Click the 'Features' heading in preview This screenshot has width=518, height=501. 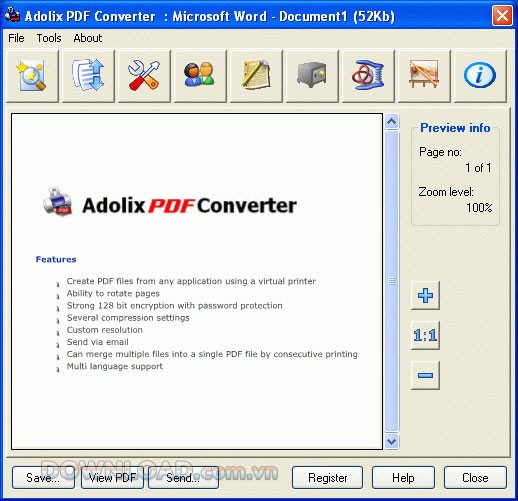56,259
